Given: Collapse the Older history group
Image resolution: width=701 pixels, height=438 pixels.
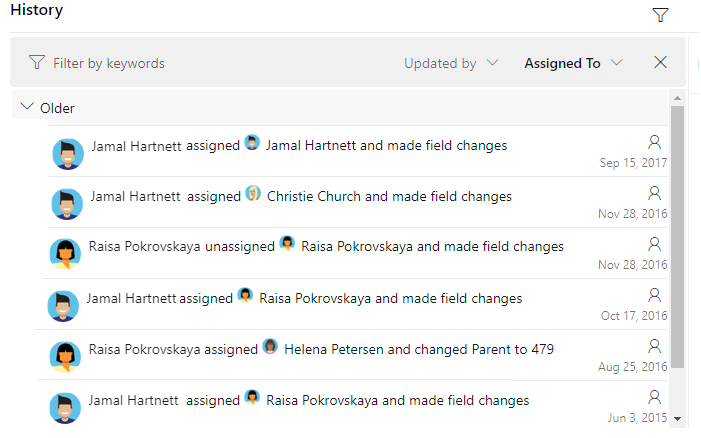Looking at the screenshot, I should [x=27, y=108].
